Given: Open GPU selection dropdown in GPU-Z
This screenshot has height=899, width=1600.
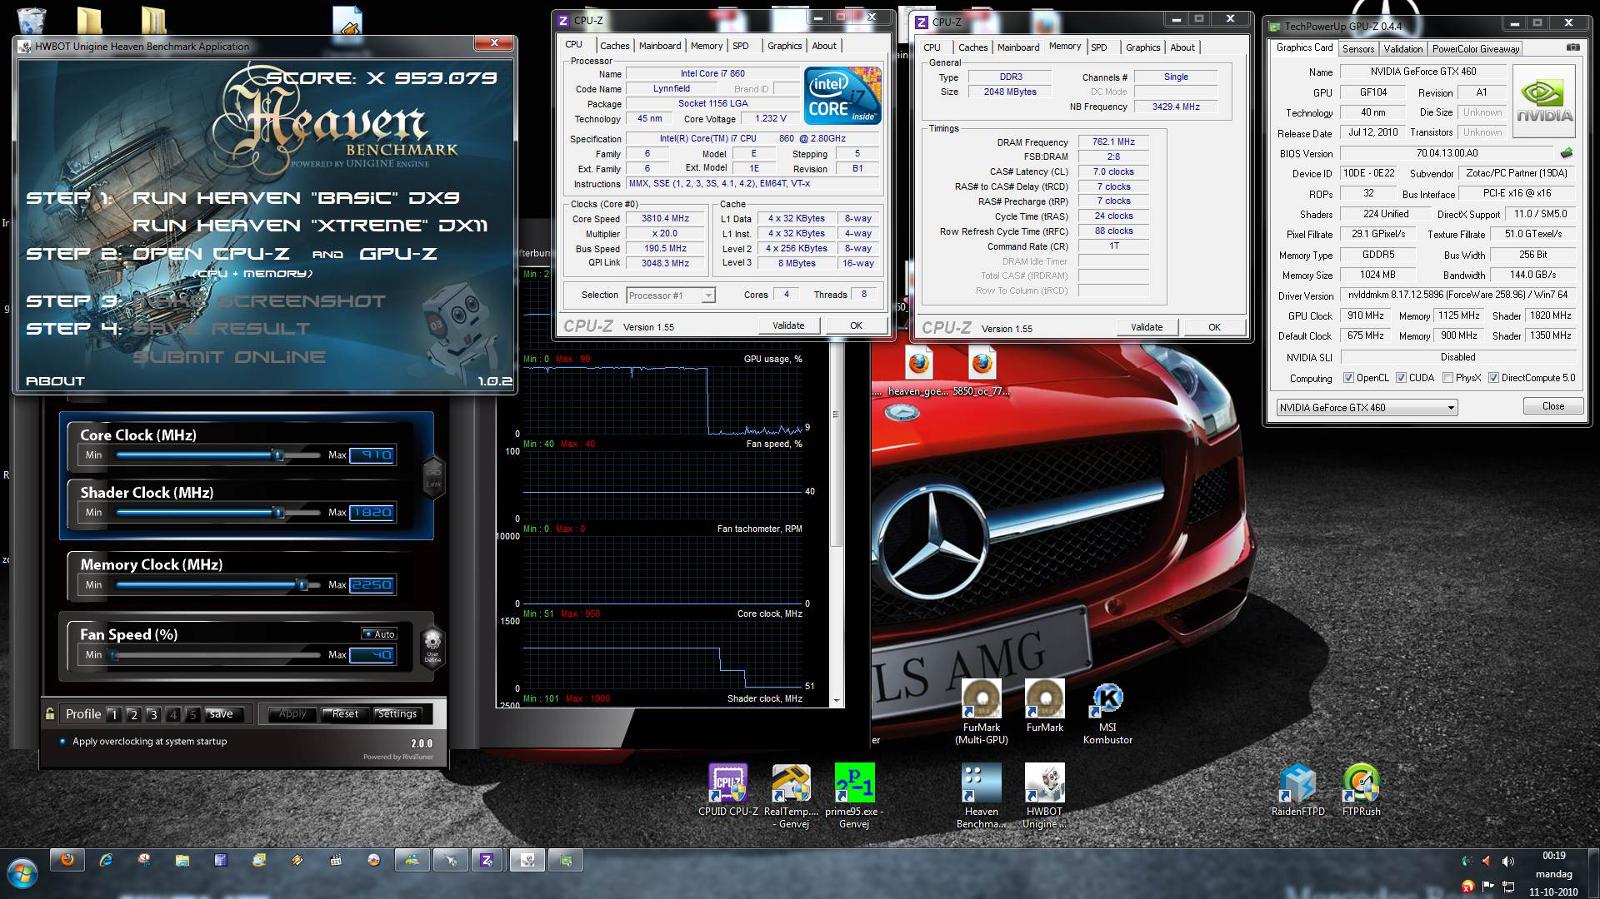Looking at the screenshot, I should [x=1367, y=407].
